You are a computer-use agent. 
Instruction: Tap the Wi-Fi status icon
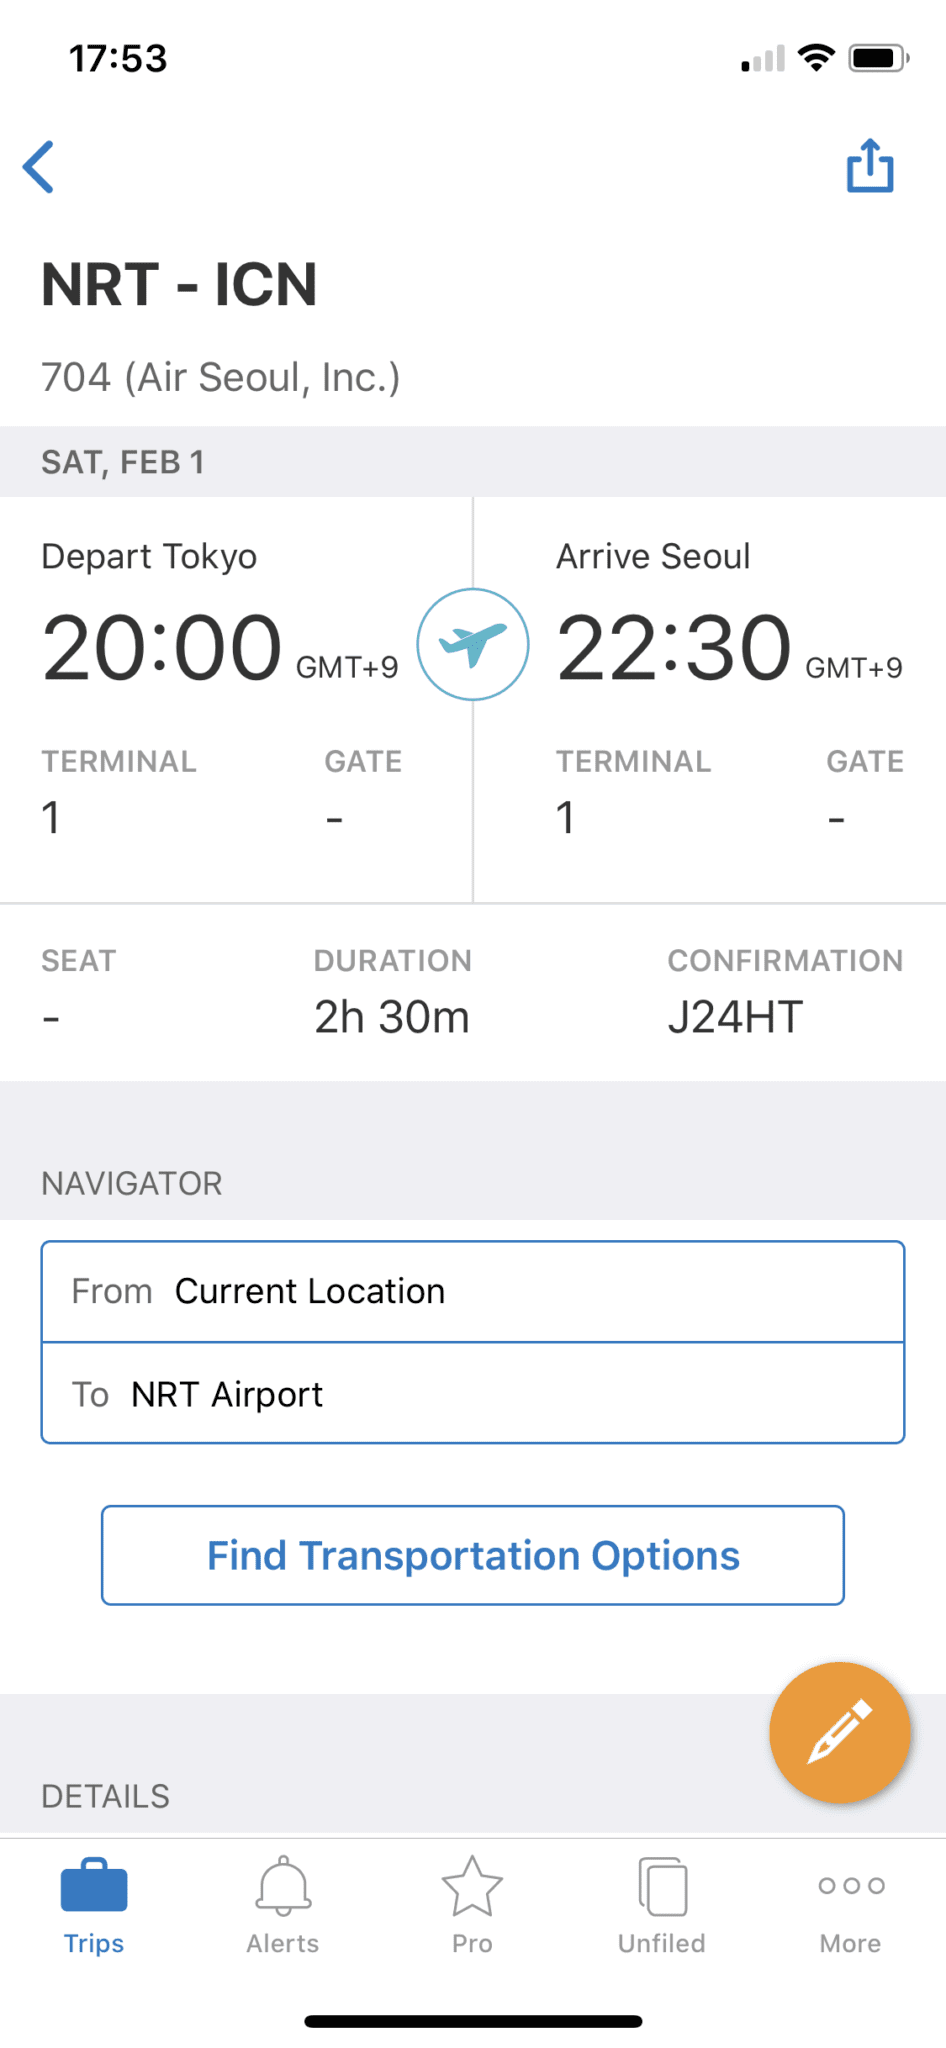coord(817,58)
